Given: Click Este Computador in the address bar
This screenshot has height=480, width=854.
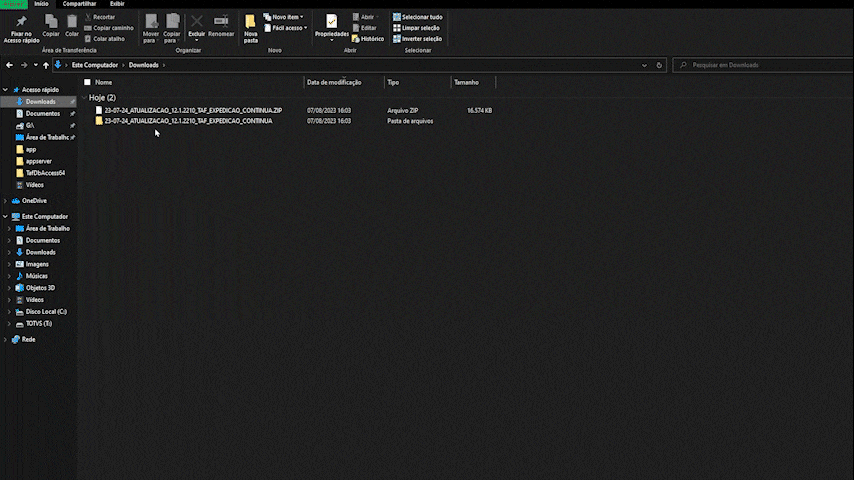Looking at the screenshot, I should (x=95, y=65).
